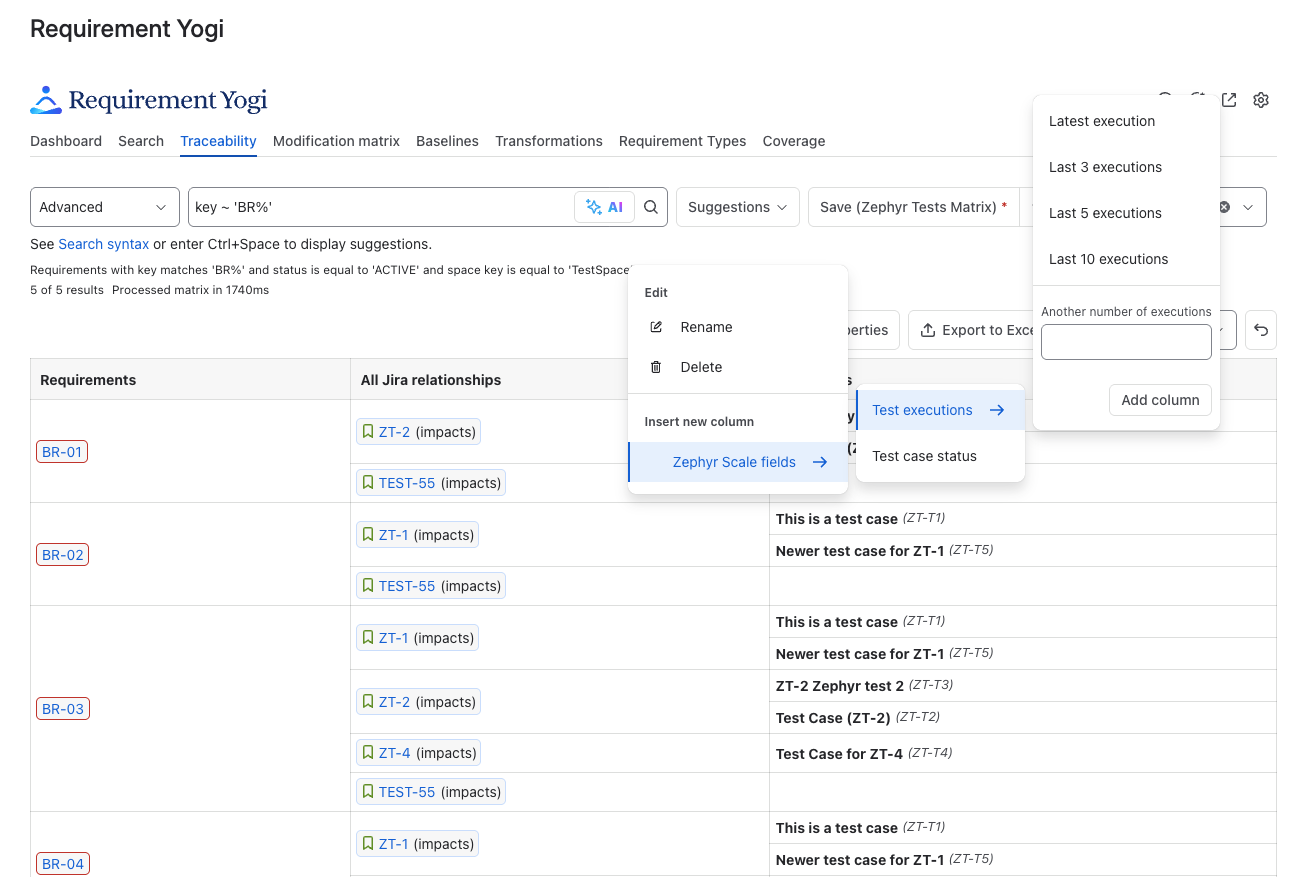Click 'This is a test case' in BR-04
The height and width of the screenshot is (877, 1297).
click(837, 828)
